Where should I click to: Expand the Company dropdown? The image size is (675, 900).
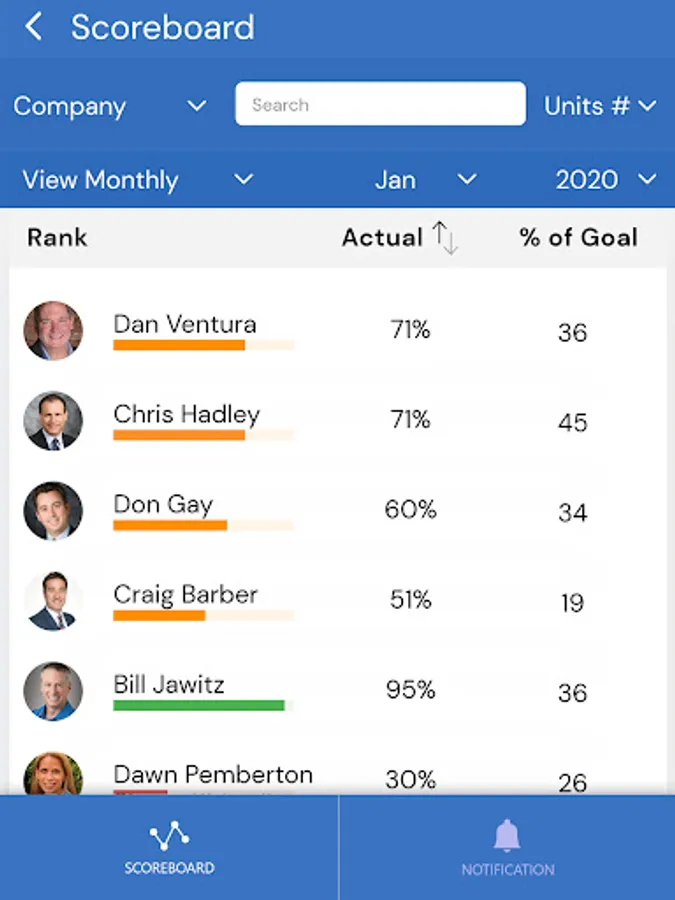click(110, 106)
